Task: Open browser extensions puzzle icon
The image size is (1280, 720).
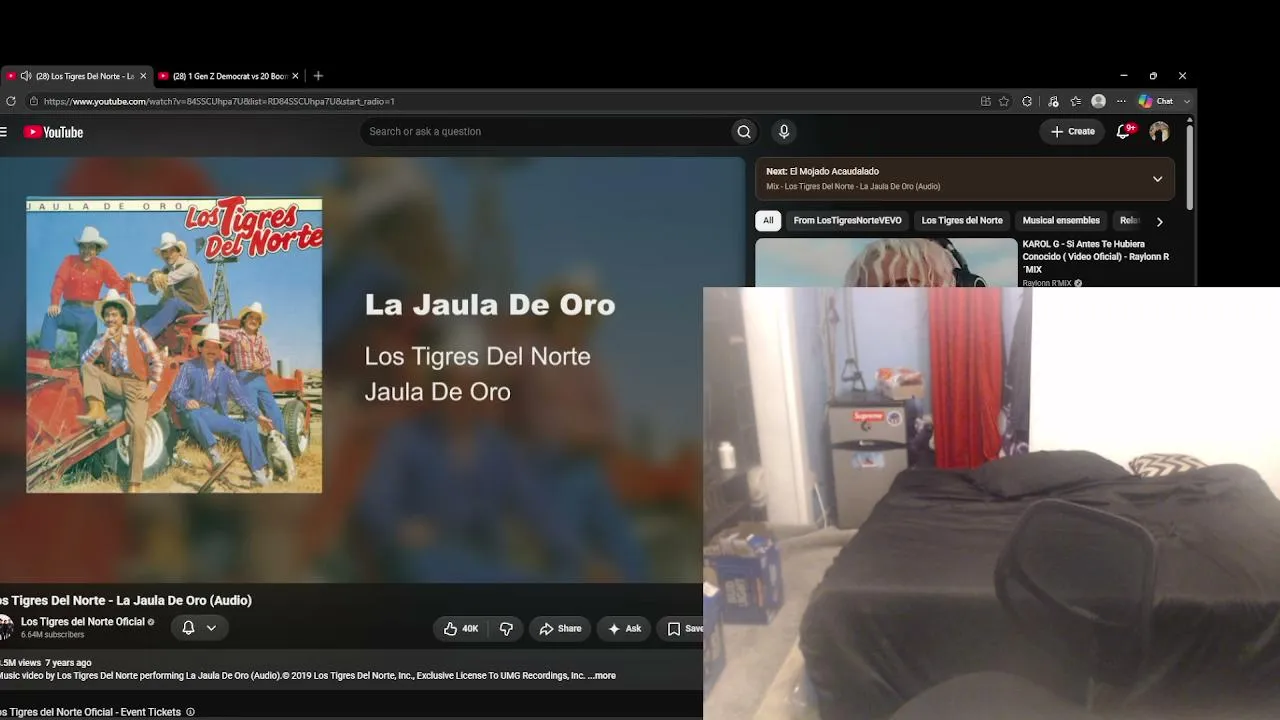Action: point(1027,101)
